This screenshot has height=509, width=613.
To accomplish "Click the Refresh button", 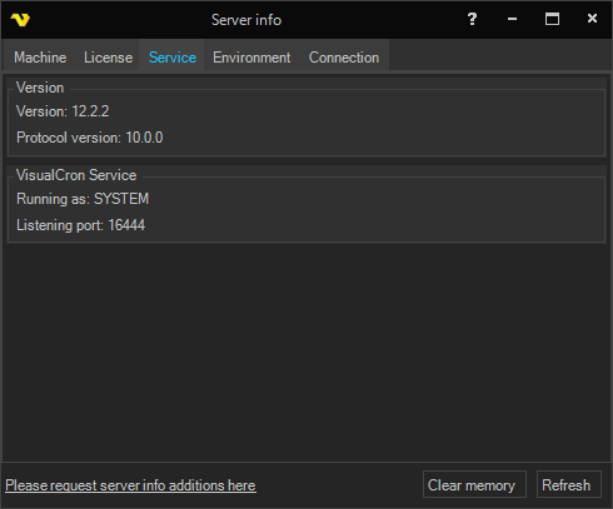I will click(566, 485).
